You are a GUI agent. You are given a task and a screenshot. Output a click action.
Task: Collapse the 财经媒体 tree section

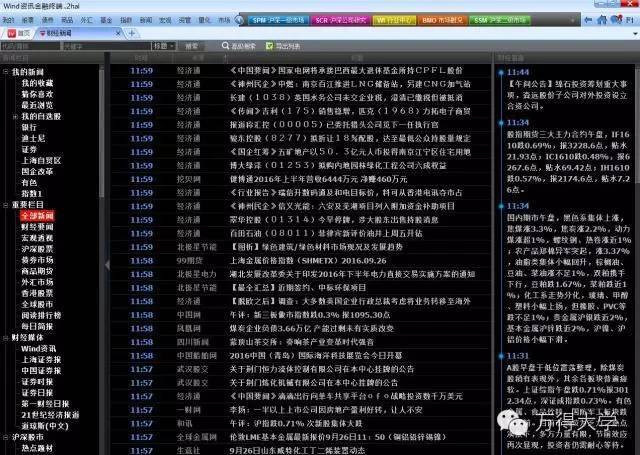(x=5, y=338)
